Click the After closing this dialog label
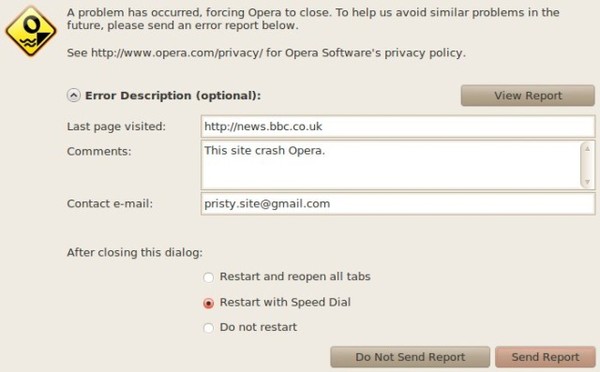600x372 pixels. 135,253
